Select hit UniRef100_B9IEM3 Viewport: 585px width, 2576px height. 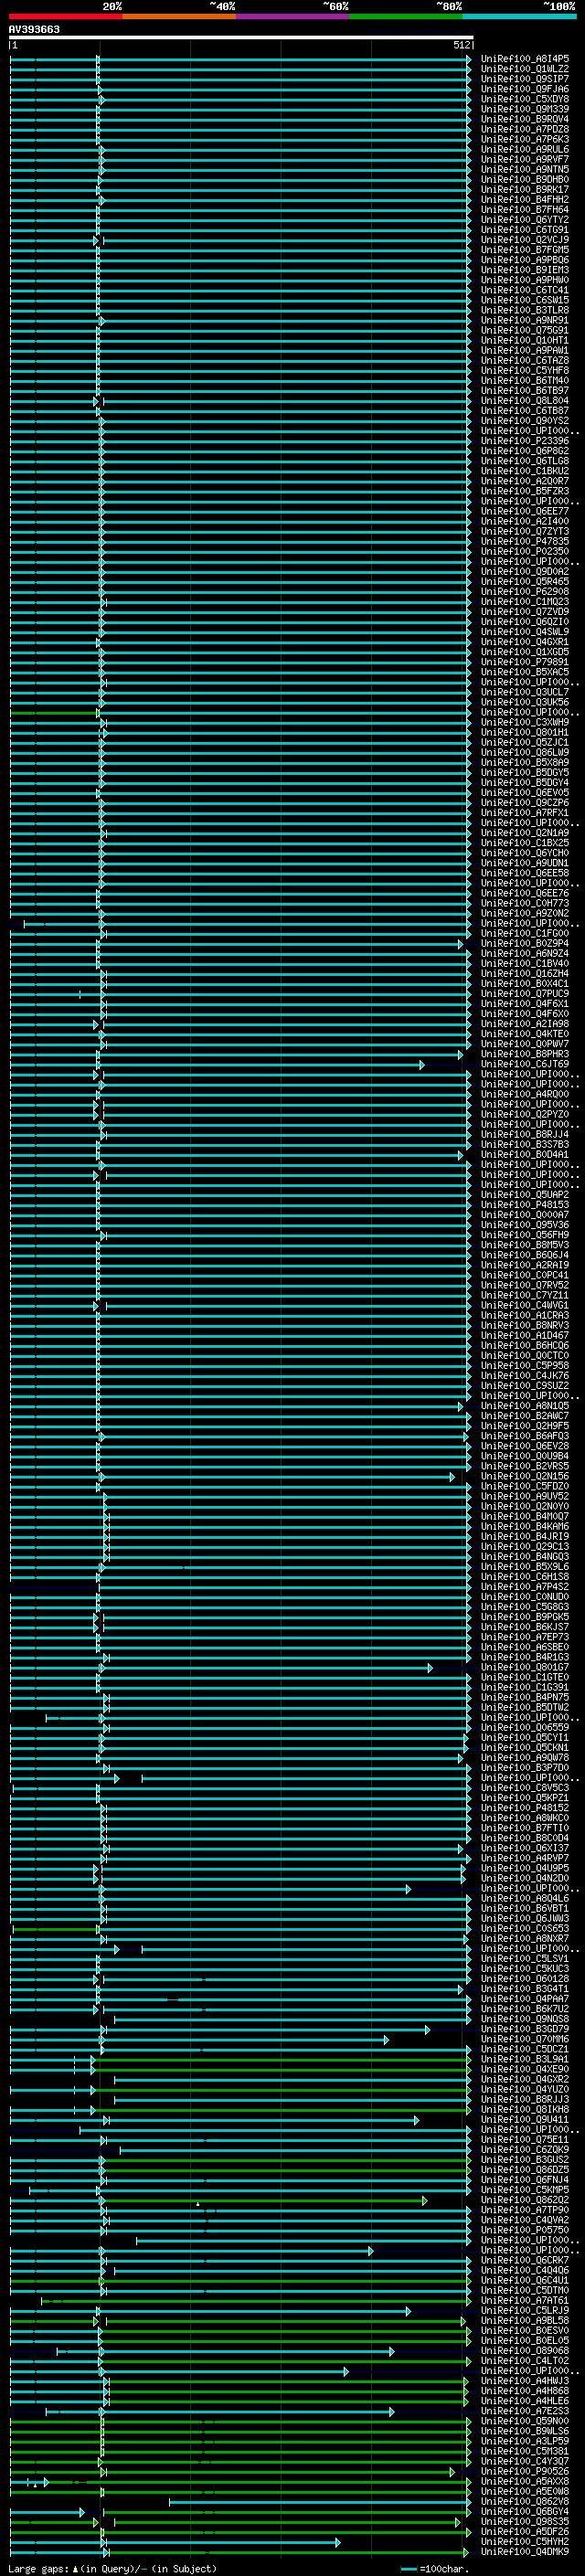[525, 270]
